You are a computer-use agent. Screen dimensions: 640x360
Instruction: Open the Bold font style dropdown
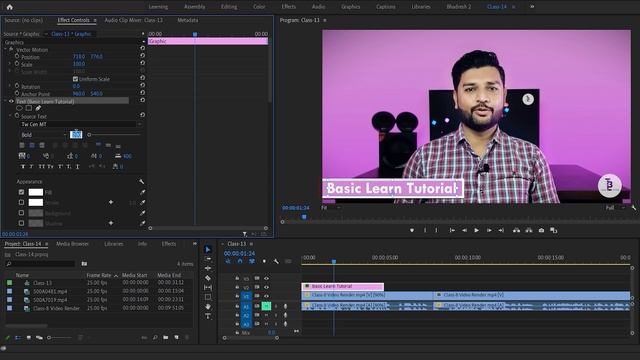(x=44, y=135)
